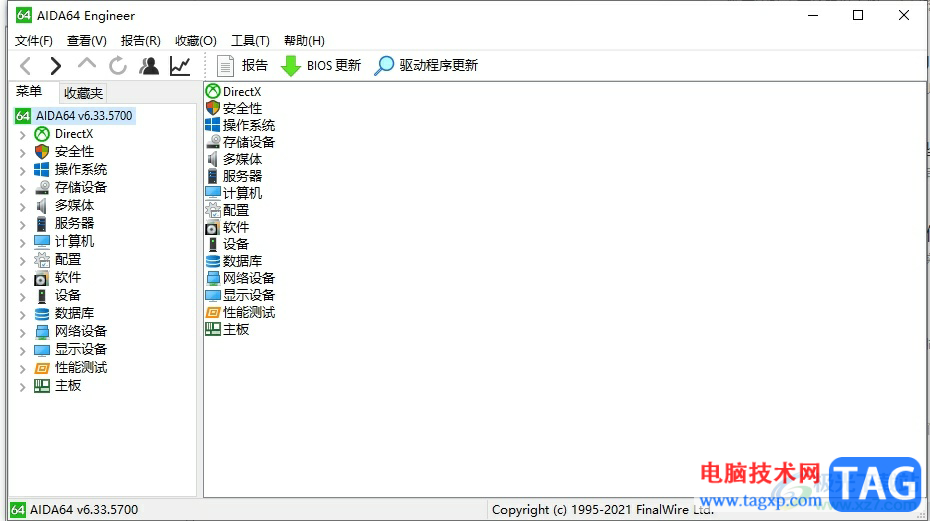The image size is (930, 521).
Task: Go back with the left arrow toolbar icon
Action: pos(26,66)
